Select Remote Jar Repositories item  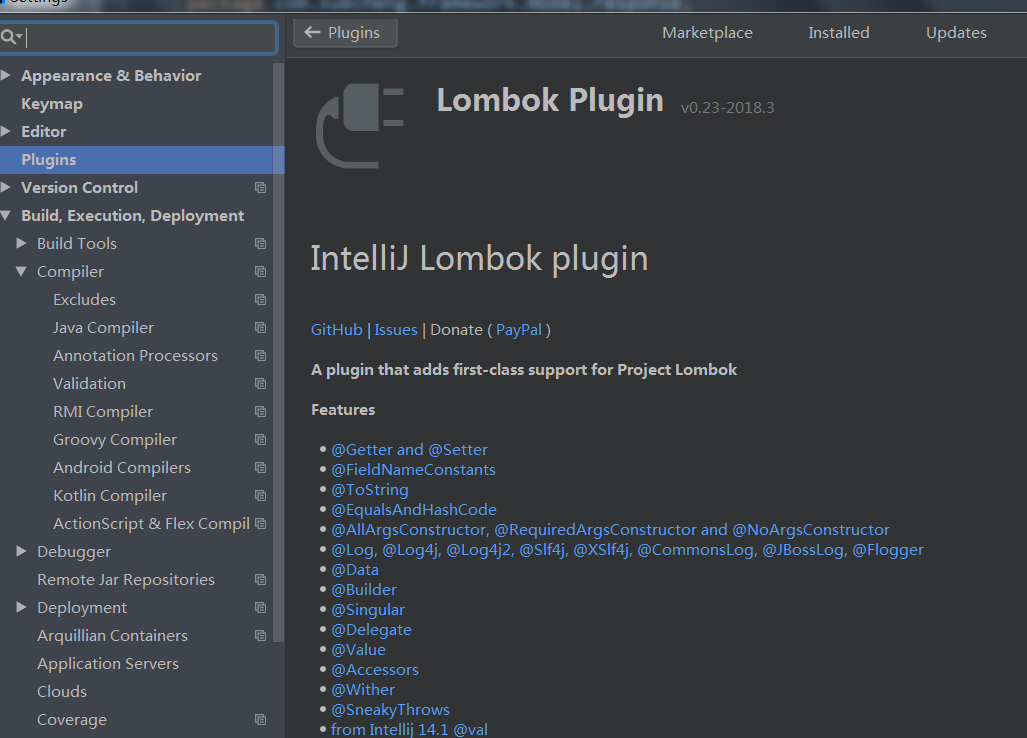(126, 580)
